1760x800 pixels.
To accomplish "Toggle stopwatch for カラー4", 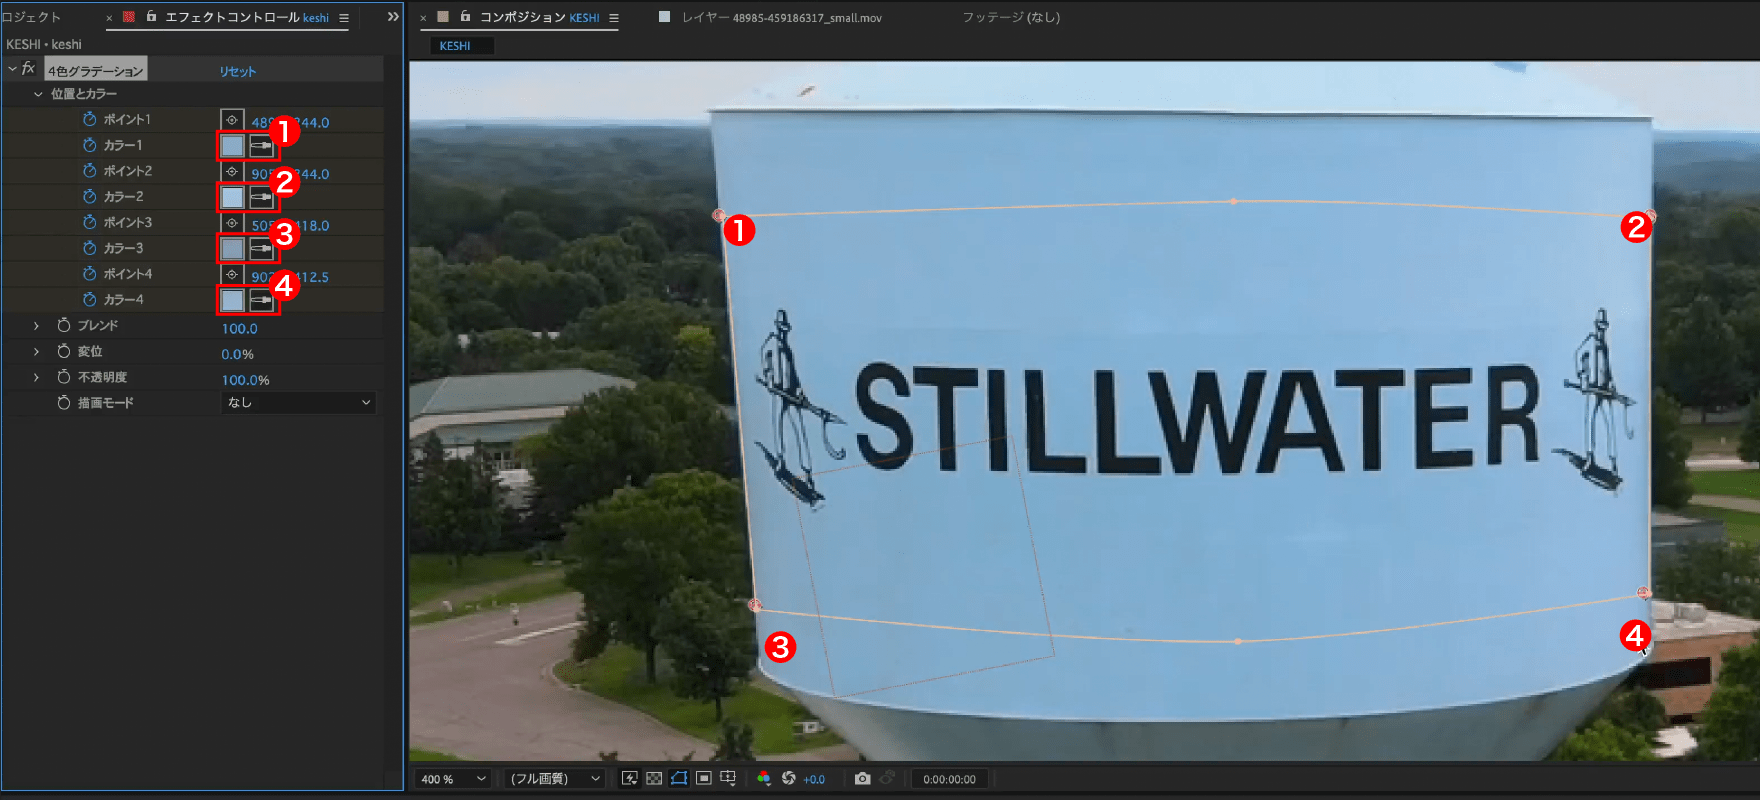I will tap(90, 300).
